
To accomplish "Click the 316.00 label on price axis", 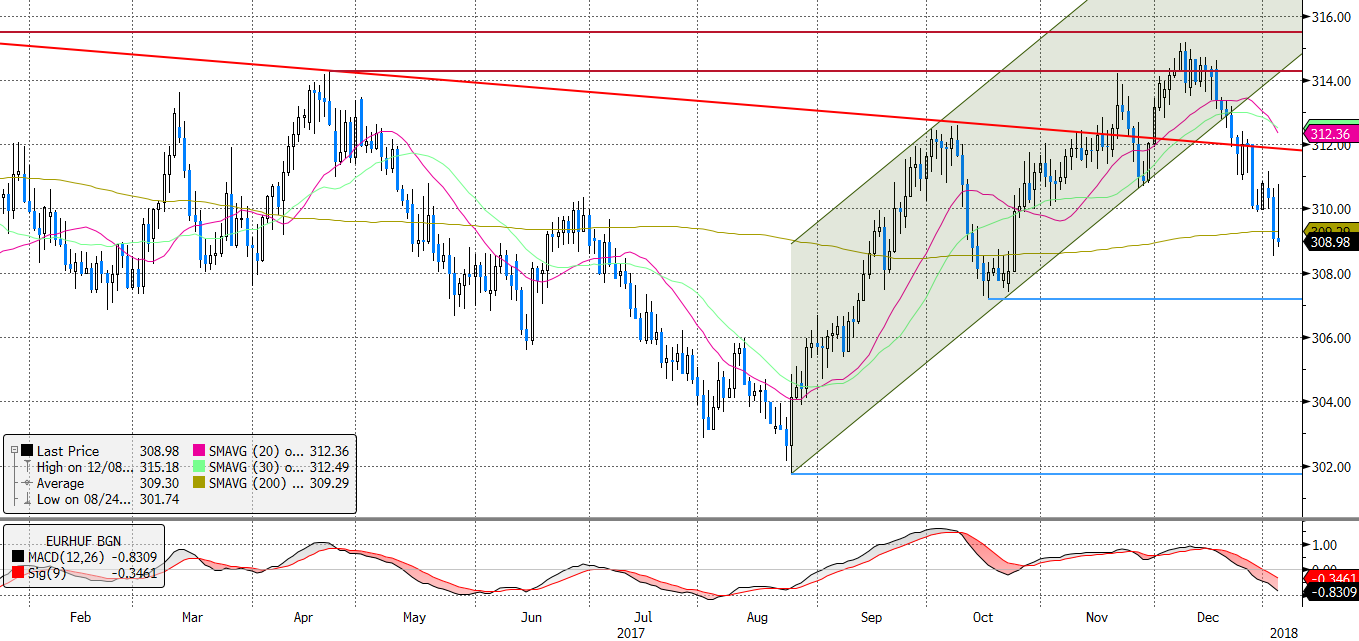I will tap(1329, 17).
